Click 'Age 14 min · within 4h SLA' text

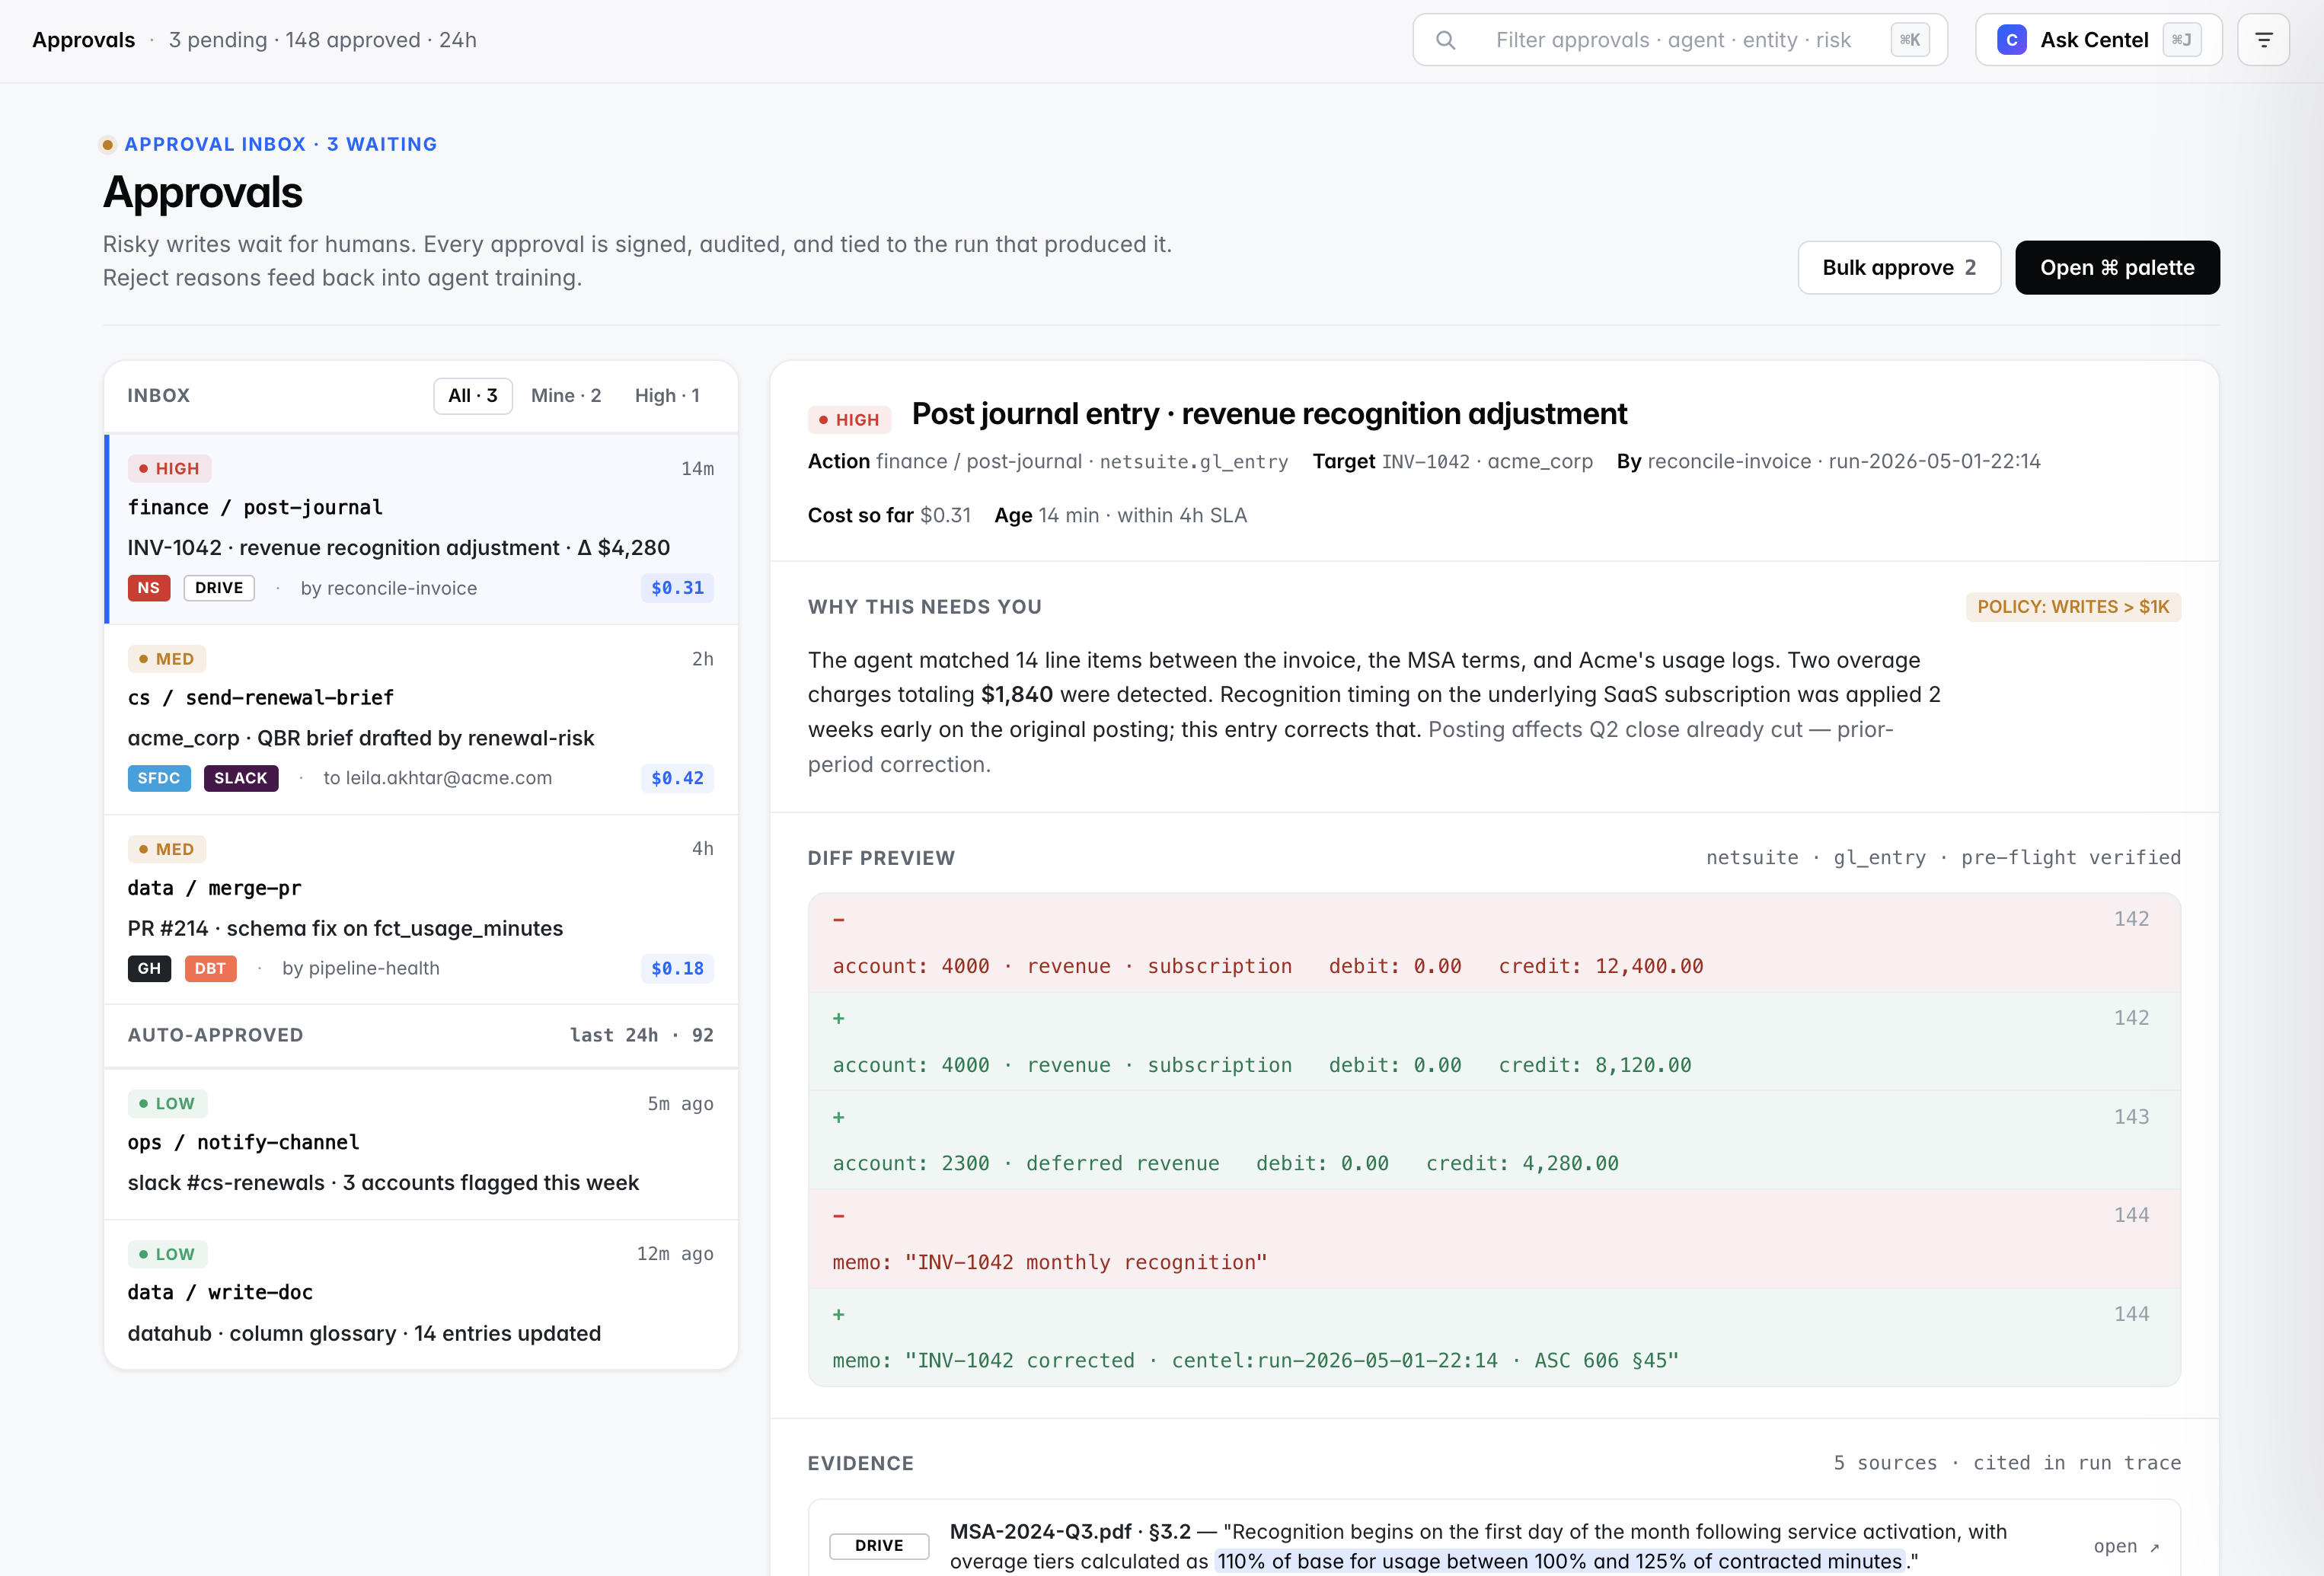pos(1120,515)
